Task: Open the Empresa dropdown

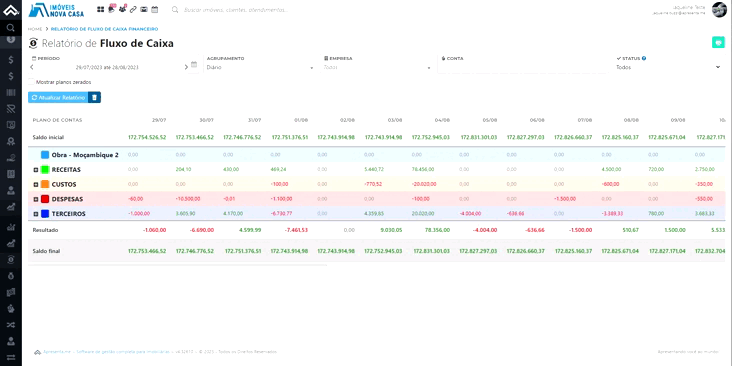Action: coord(377,67)
